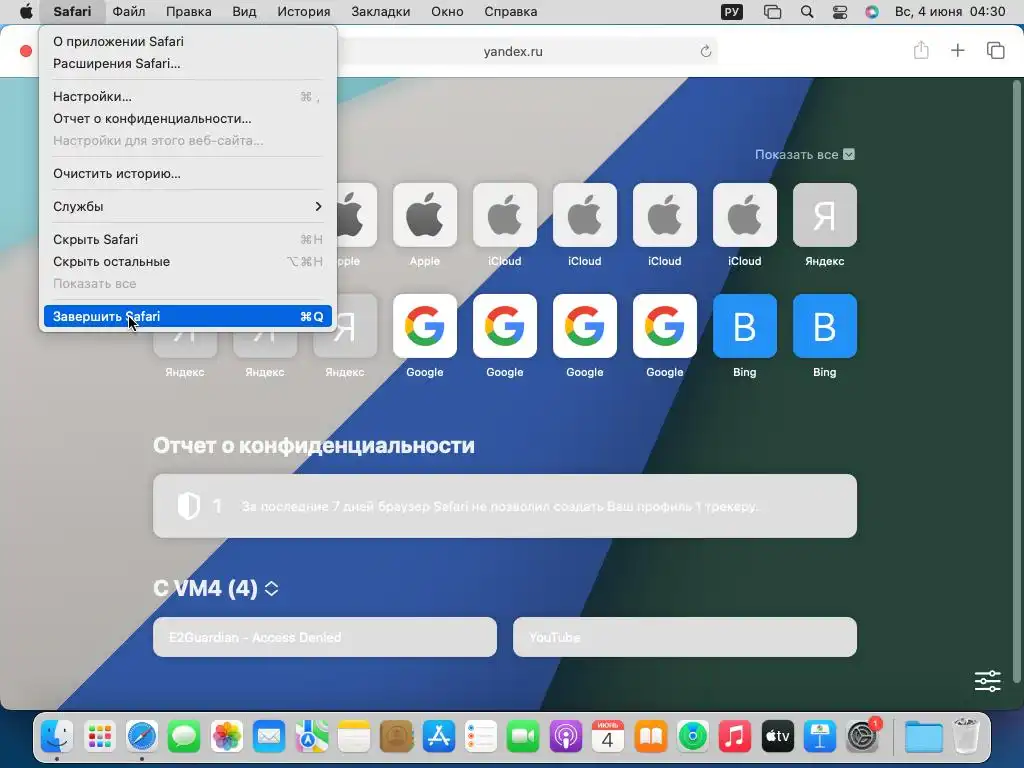Open Contacts from the Dock
The height and width of the screenshot is (768, 1024).
pyautogui.click(x=396, y=737)
